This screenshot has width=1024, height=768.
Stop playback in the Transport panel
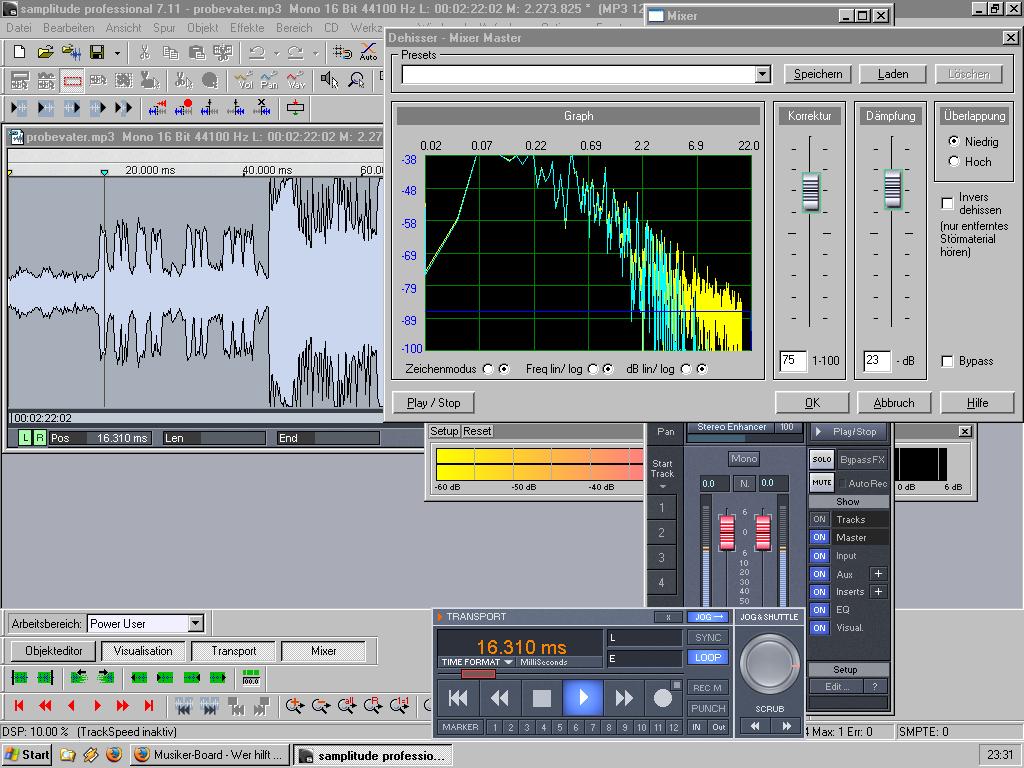click(x=541, y=698)
